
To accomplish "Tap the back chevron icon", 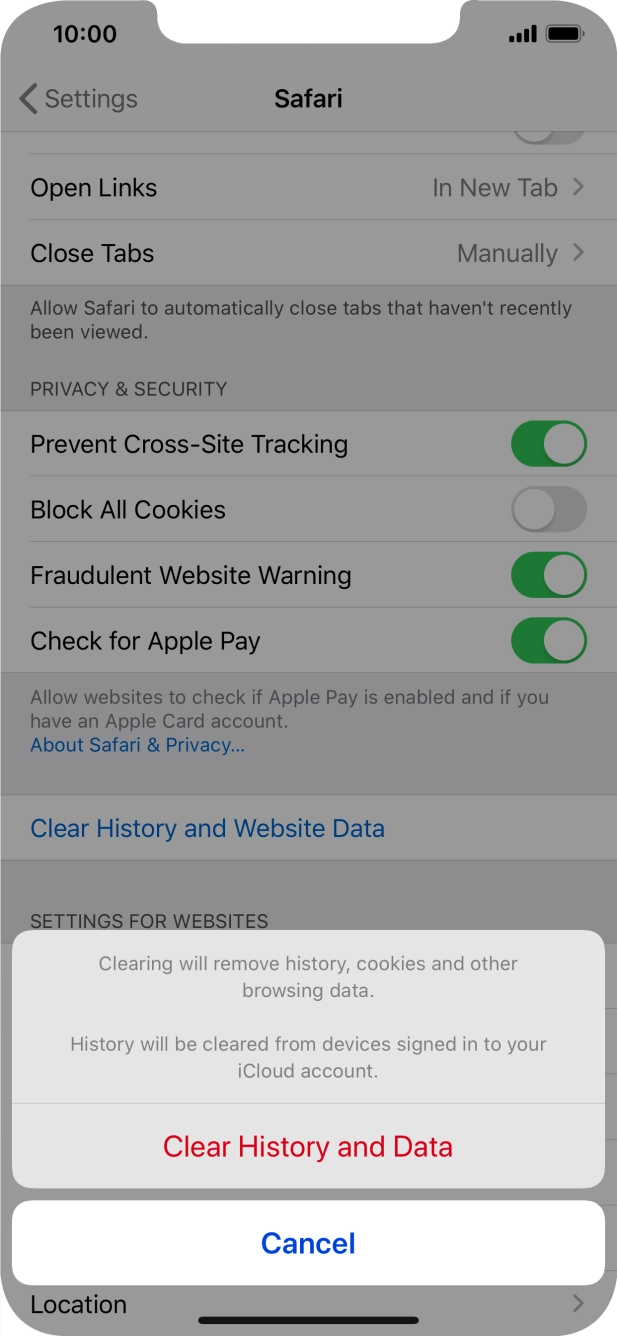I will pos(26,99).
